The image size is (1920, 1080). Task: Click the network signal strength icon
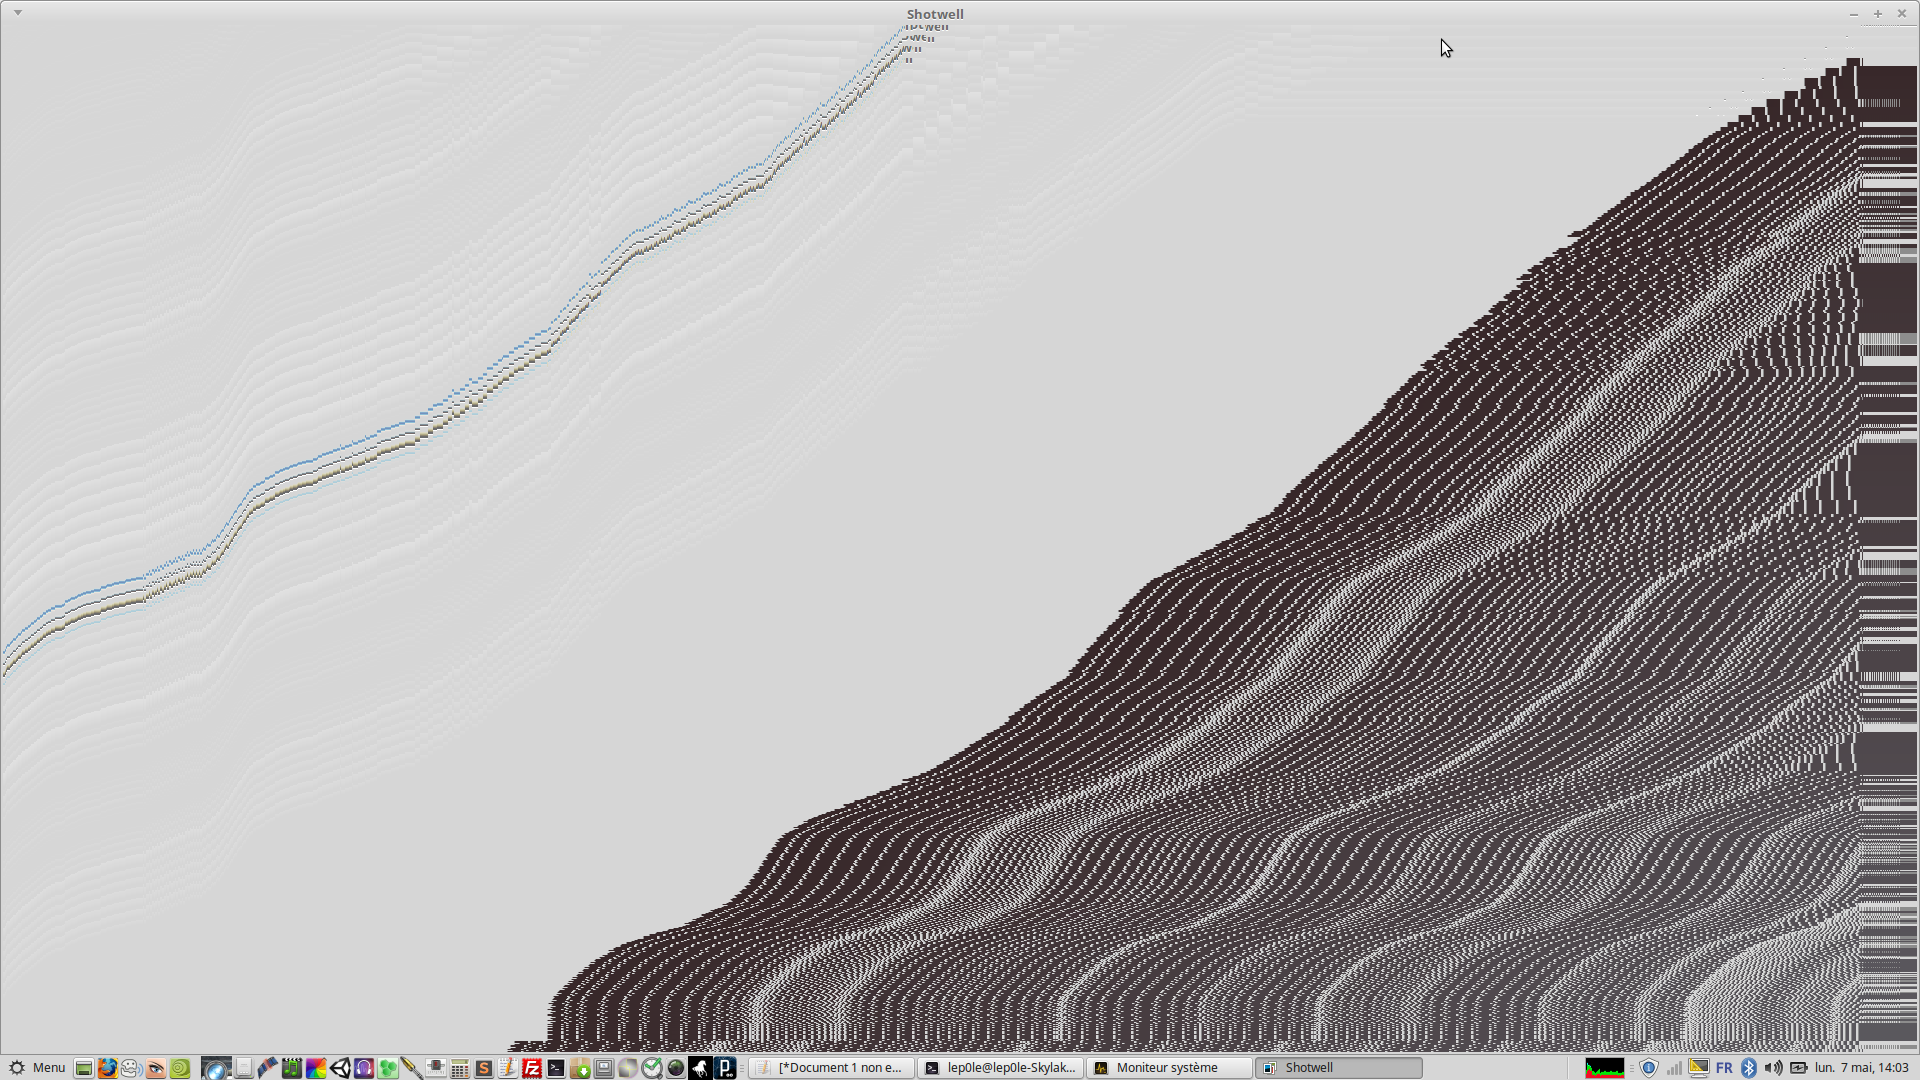coord(1674,1068)
